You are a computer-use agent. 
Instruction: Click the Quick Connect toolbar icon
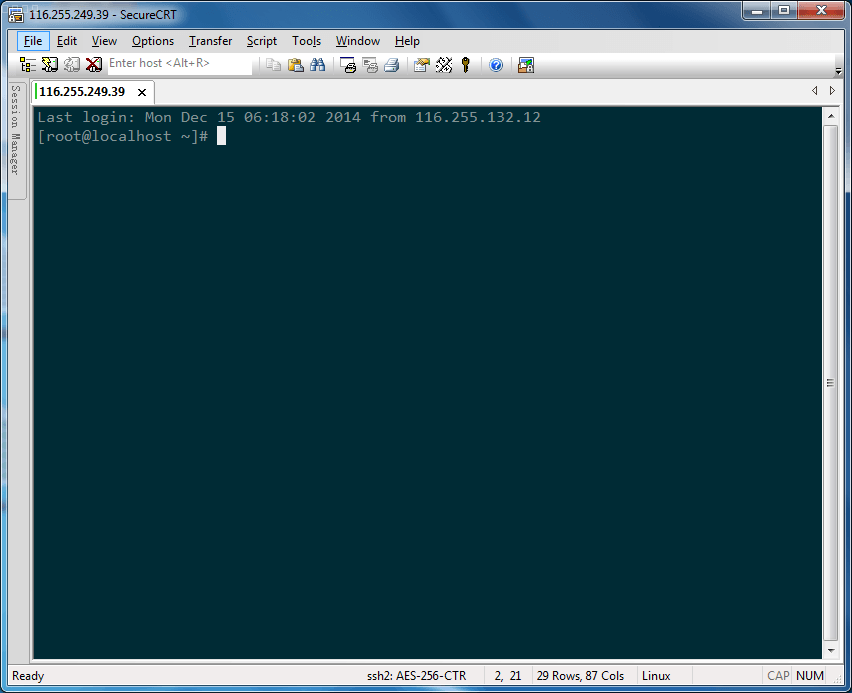[50, 64]
